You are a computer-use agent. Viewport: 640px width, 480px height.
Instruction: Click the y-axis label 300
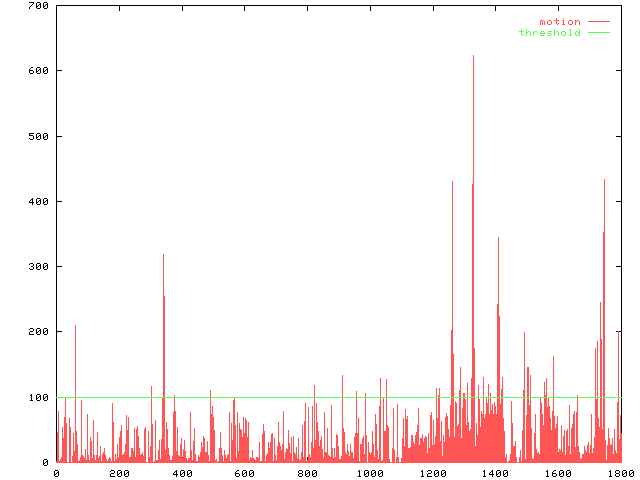pyautogui.click(x=39, y=266)
